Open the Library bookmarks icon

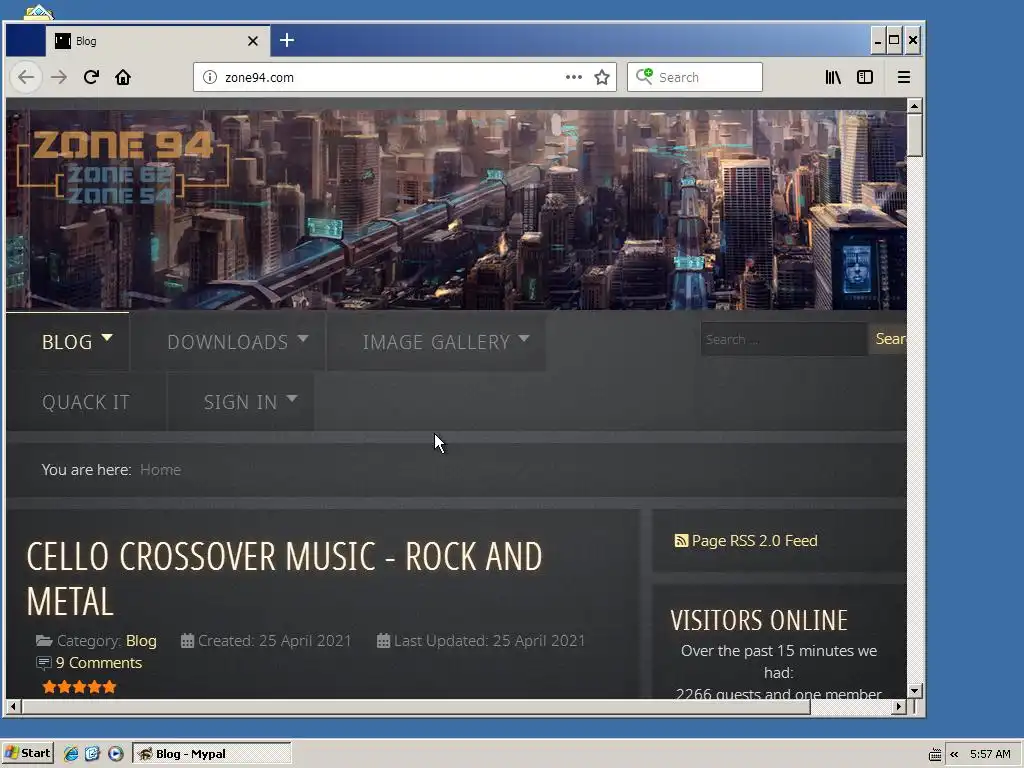click(x=833, y=77)
